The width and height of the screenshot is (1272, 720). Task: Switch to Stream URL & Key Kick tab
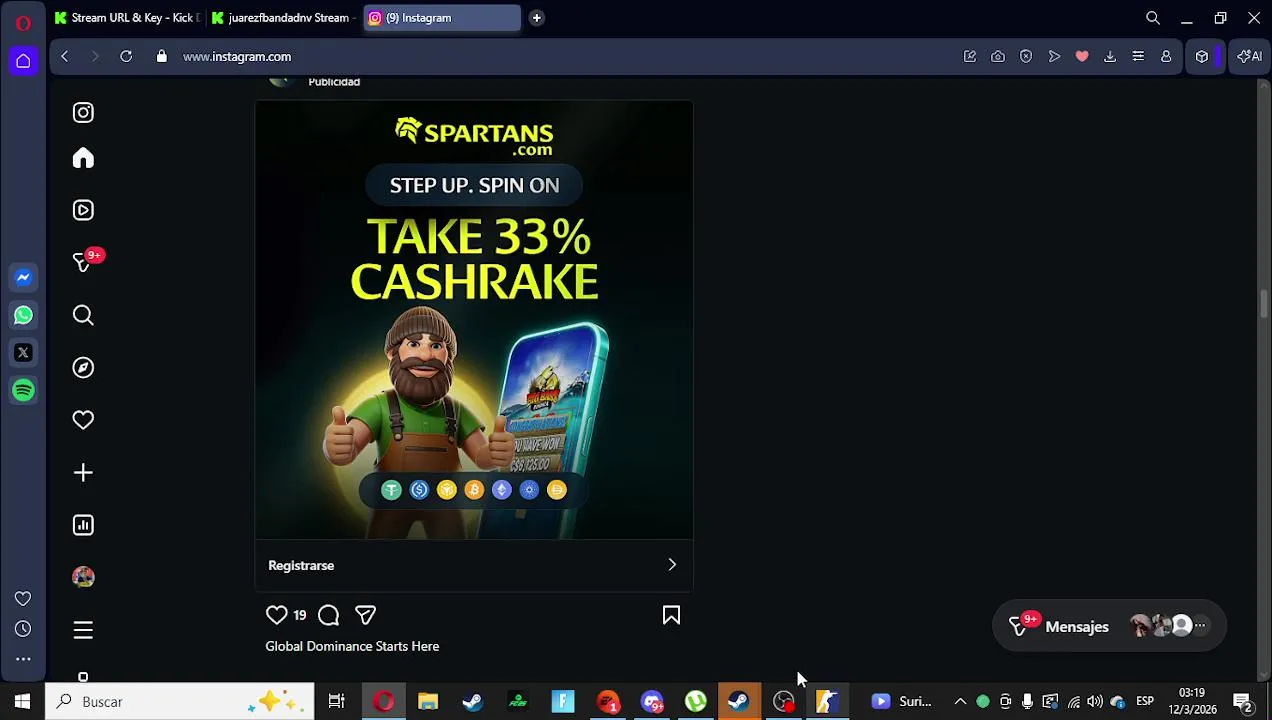[x=127, y=17]
